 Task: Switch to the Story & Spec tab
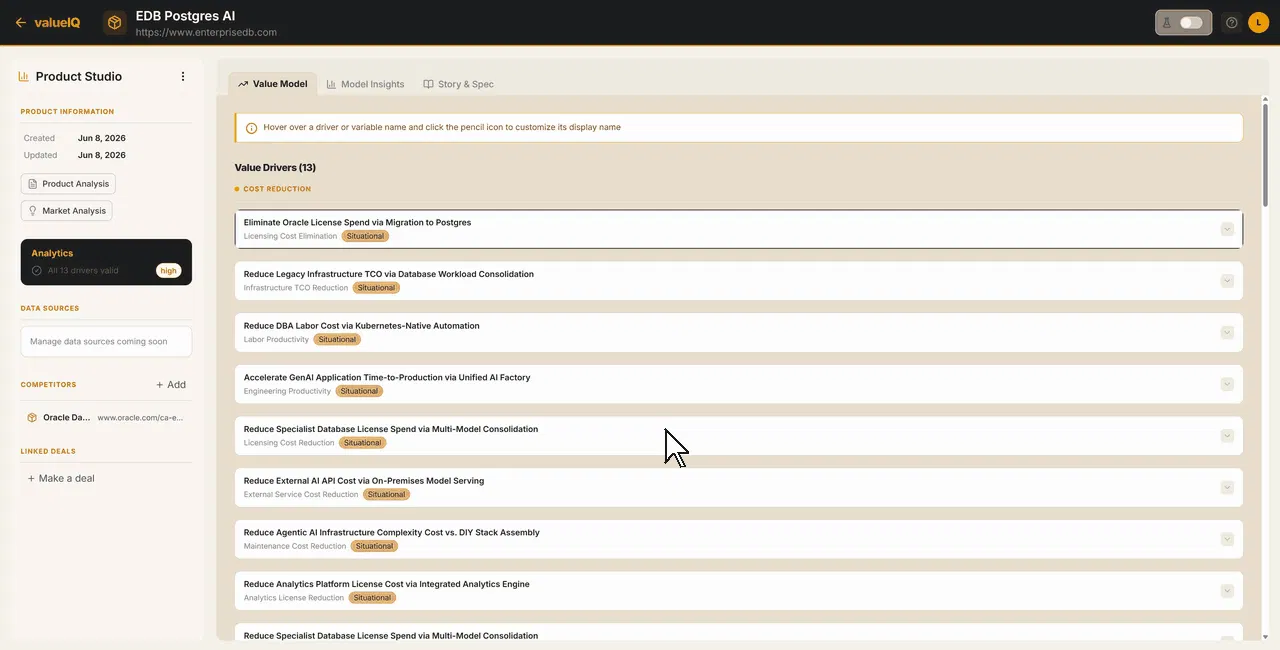(458, 84)
